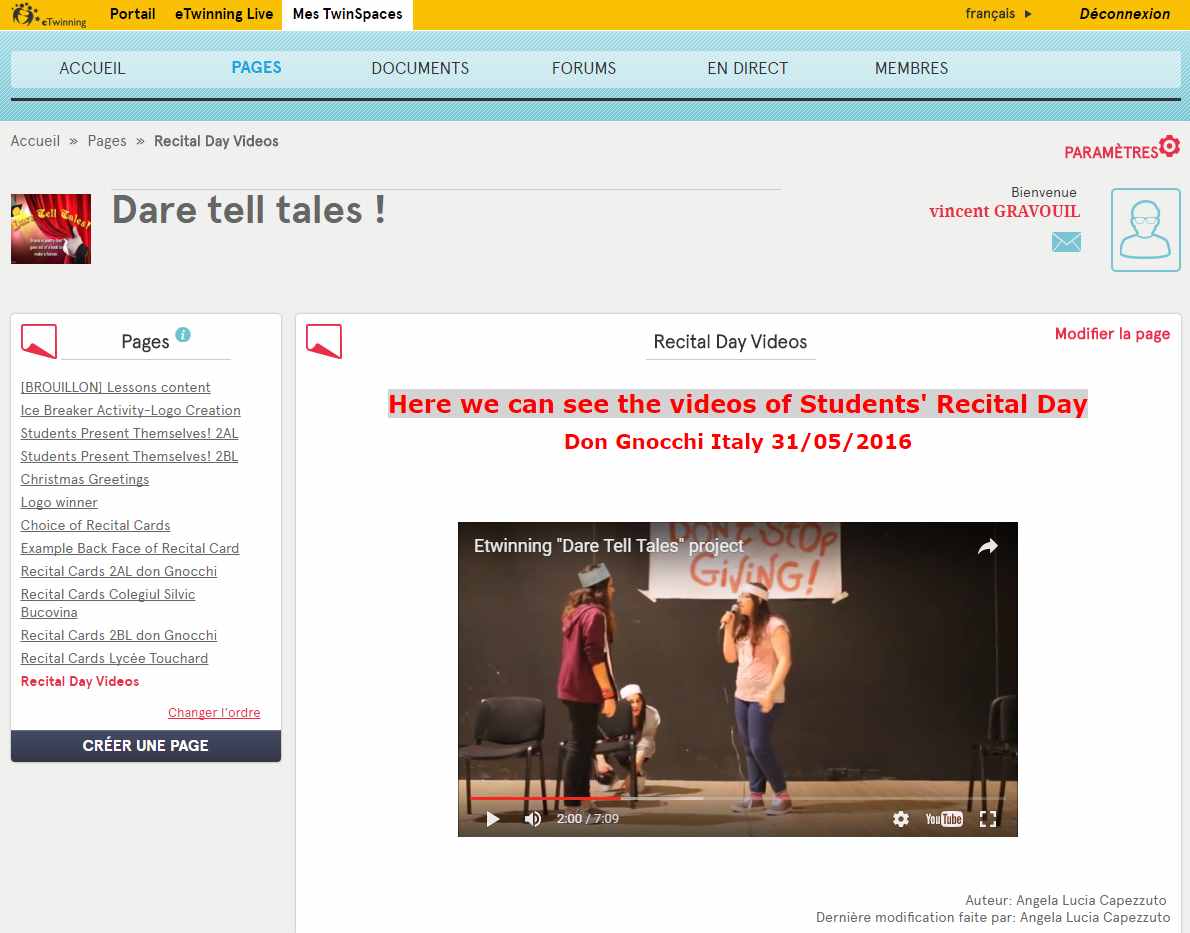Switch to the Documents tab
1190x933 pixels.
click(420, 68)
